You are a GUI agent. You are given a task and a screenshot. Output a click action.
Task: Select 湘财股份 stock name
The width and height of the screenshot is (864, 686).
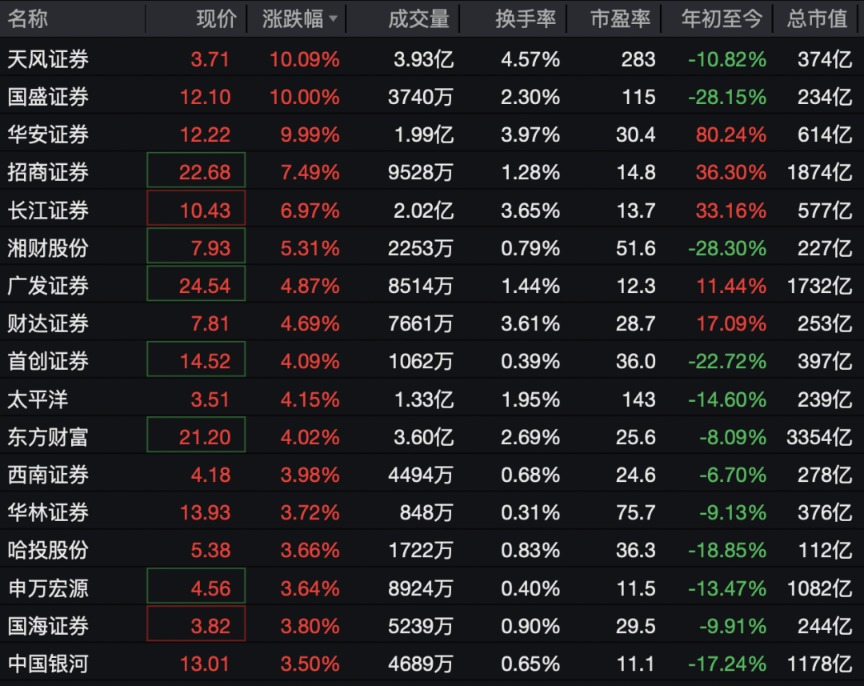48,248
